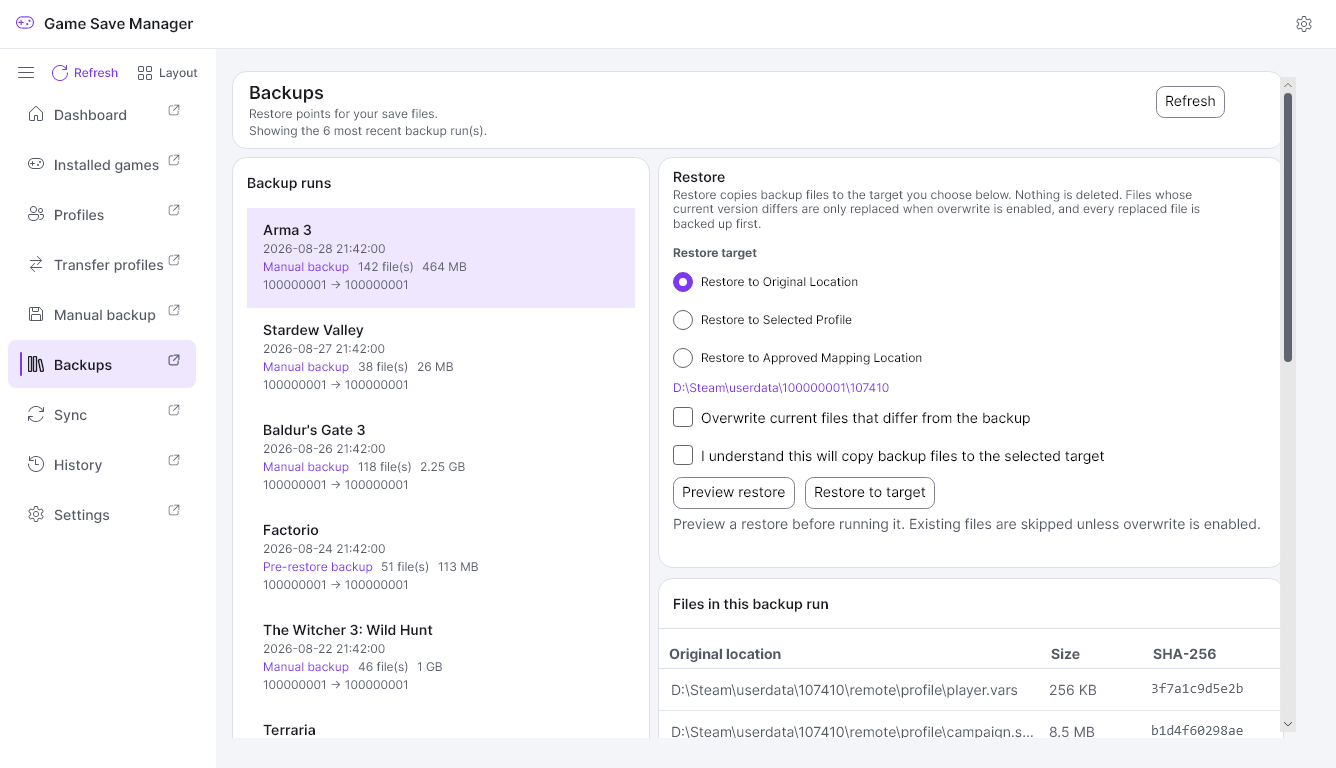Select the Factorio backup run
The image size is (1336, 768).
[x=441, y=558]
